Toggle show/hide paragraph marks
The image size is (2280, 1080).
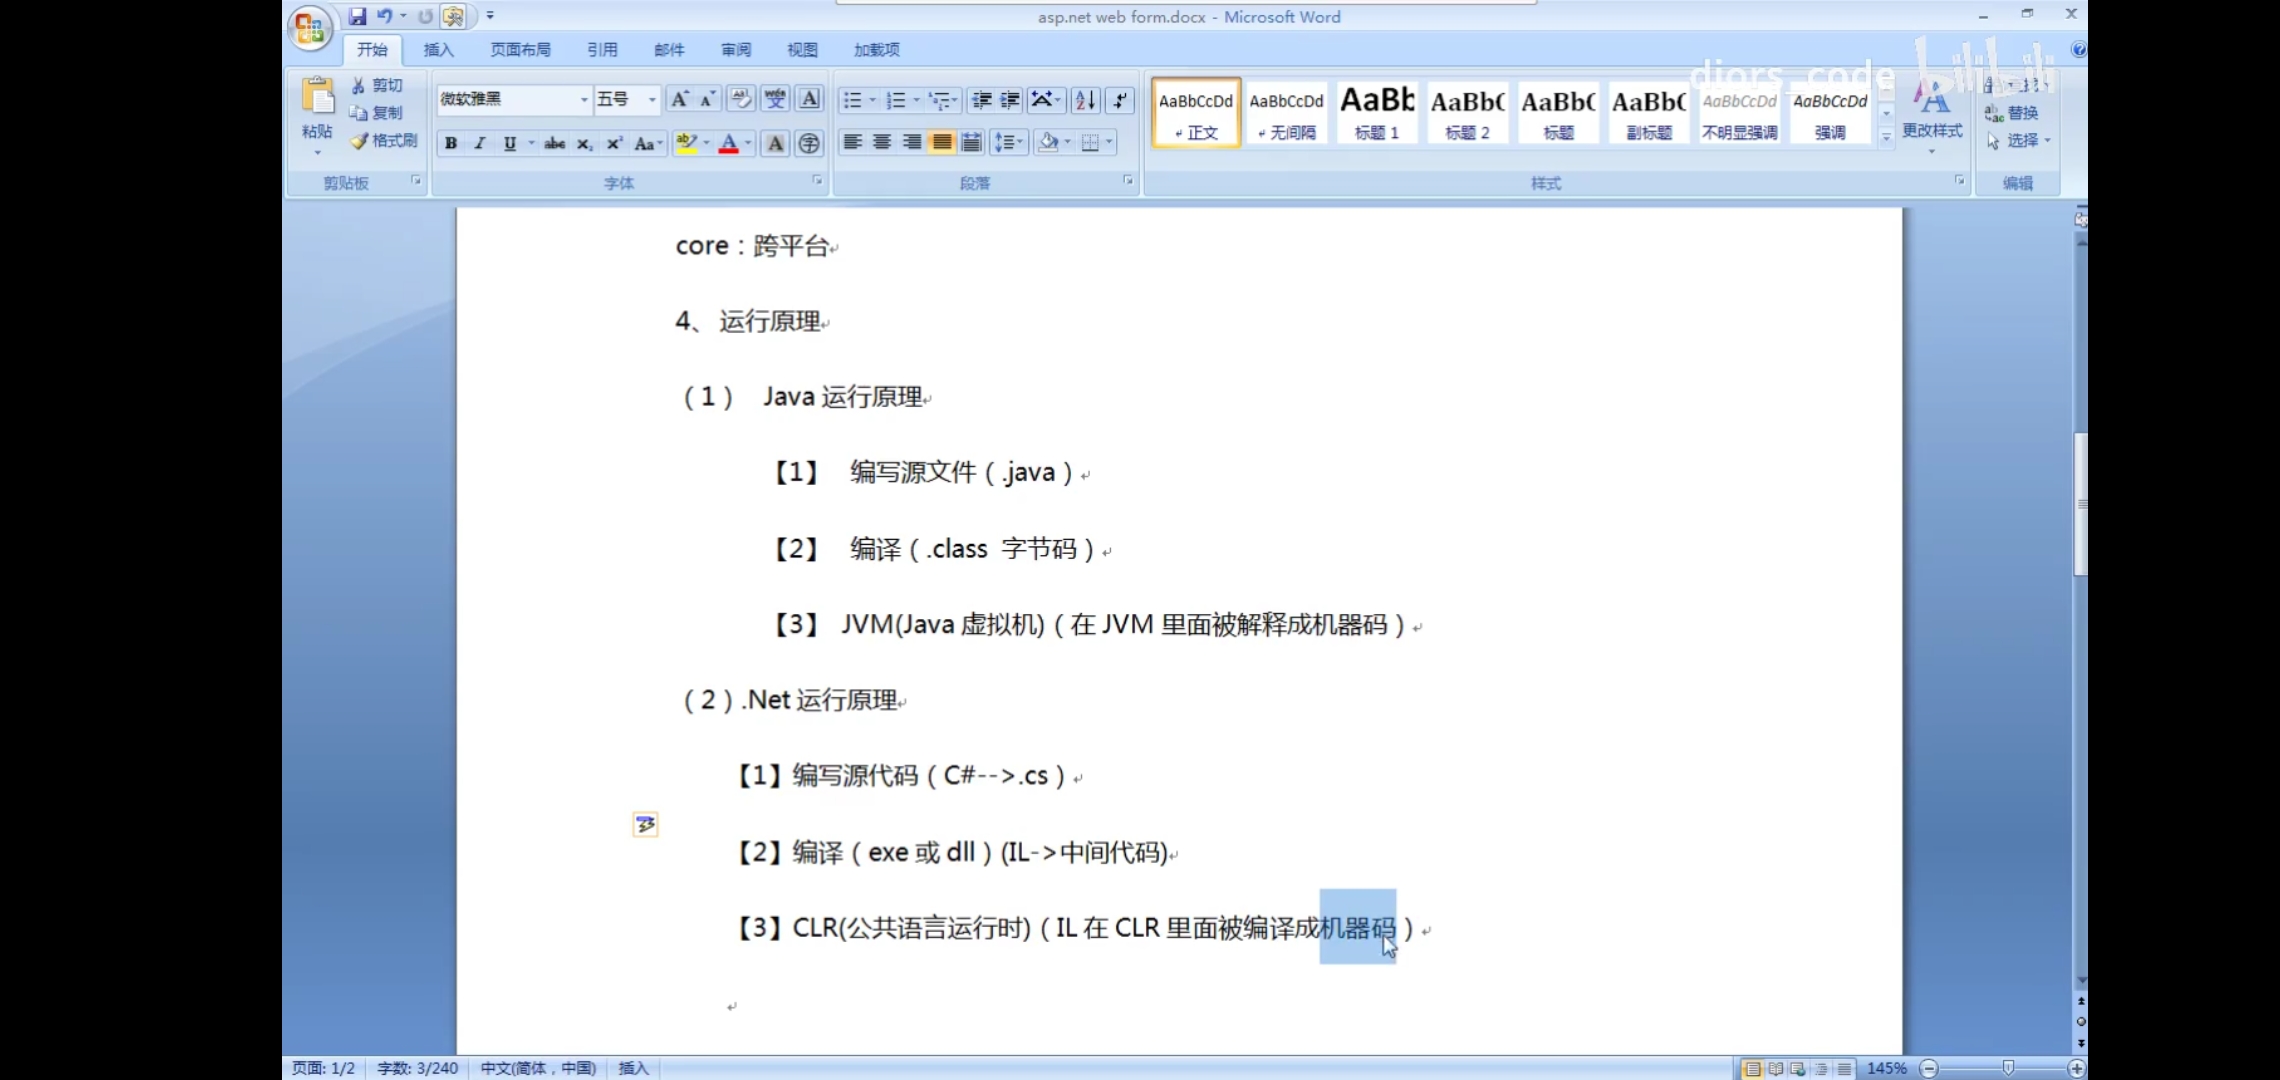pyautogui.click(x=1118, y=99)
